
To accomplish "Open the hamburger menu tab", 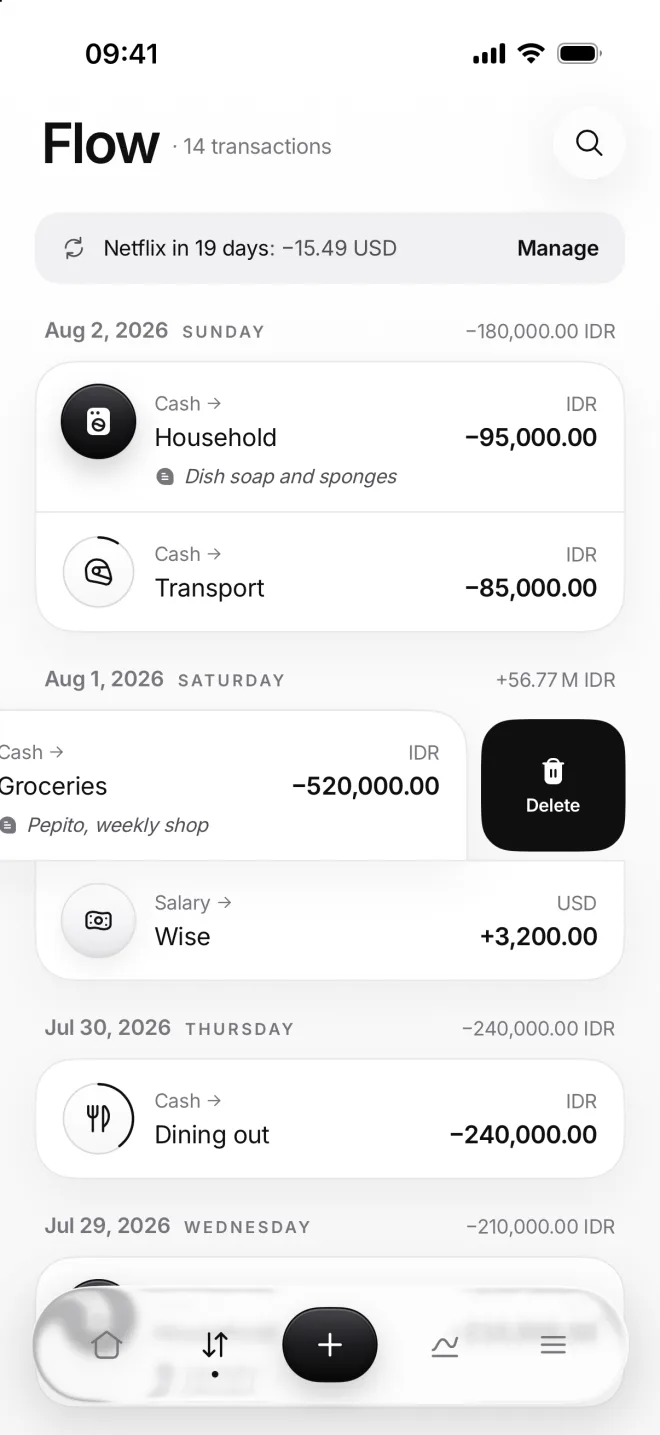I will [x=553, y=1346].
